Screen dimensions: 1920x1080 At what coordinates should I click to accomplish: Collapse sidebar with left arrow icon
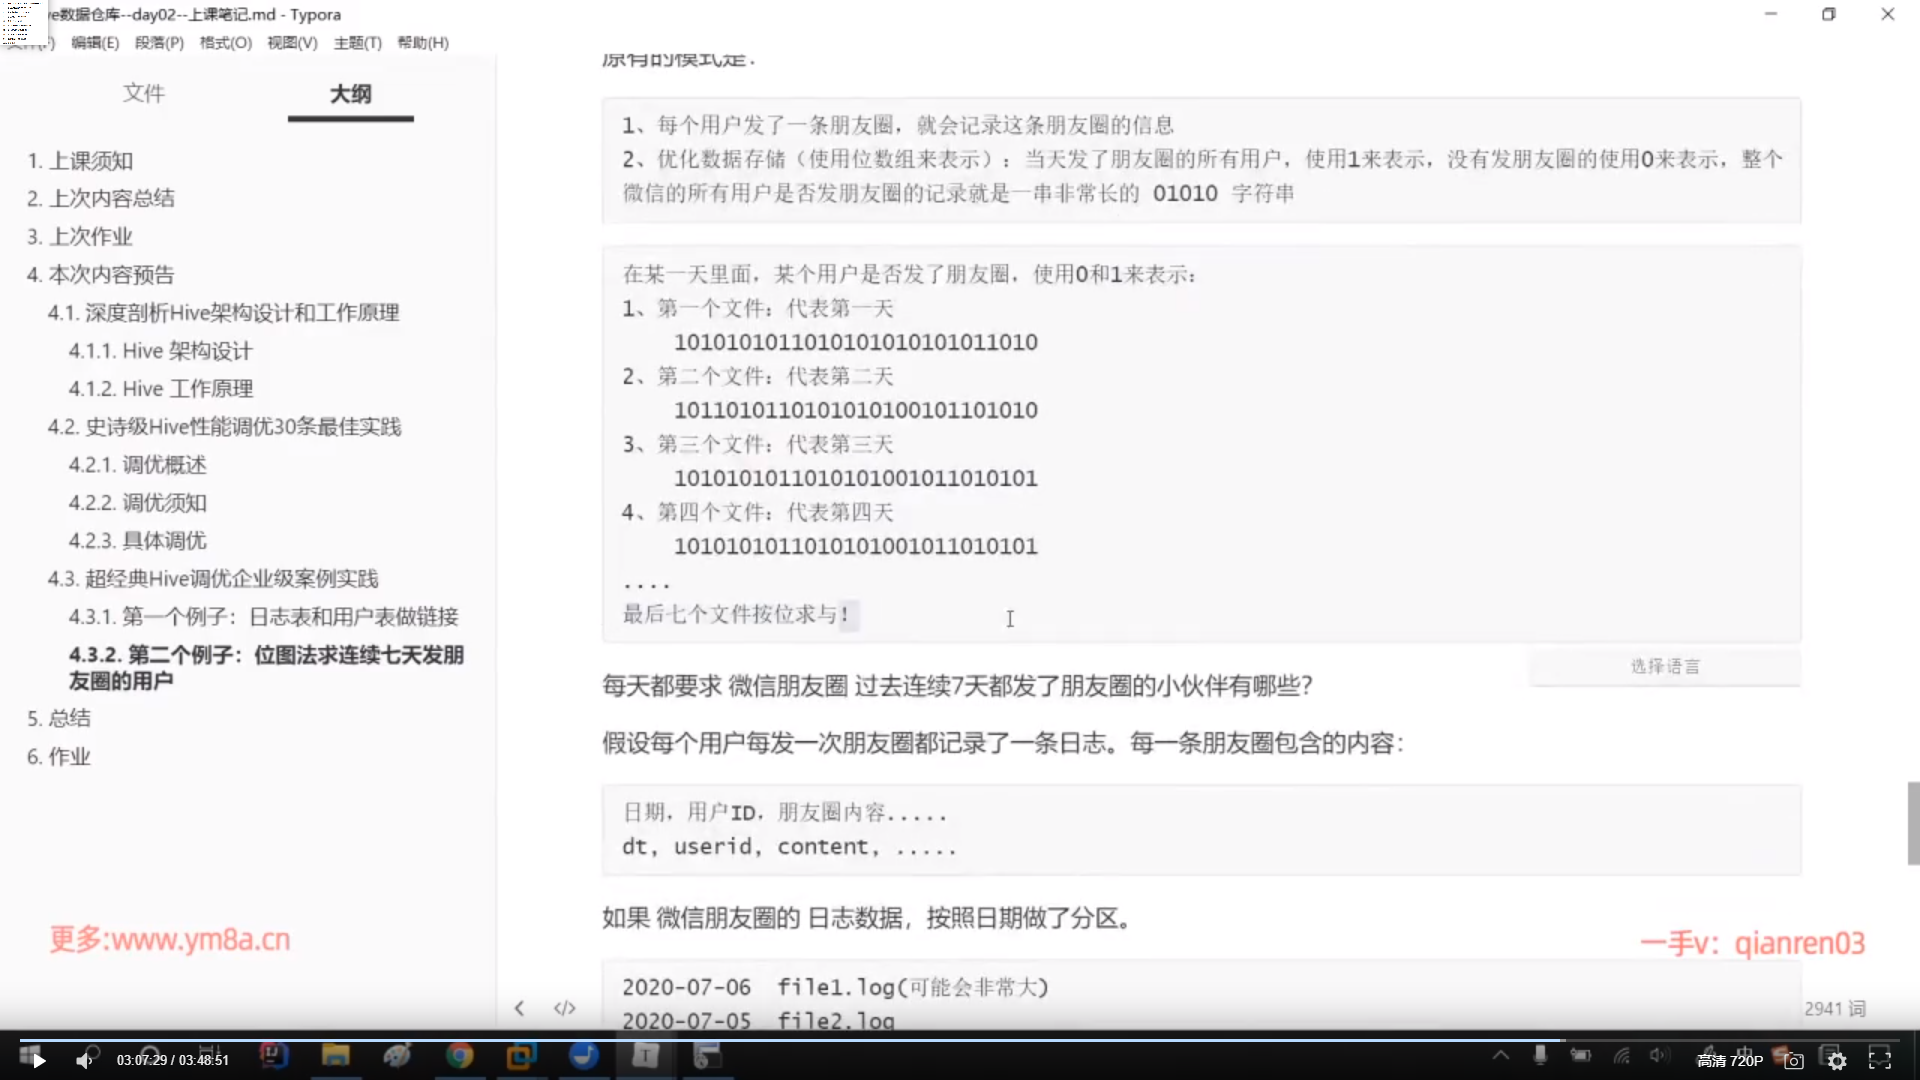pyautogui.click(x=519, y=1008)
